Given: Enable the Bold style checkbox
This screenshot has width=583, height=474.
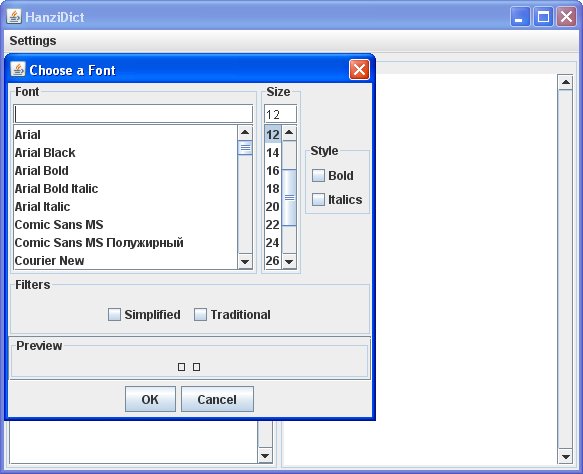Looking at the screenshot, I should click(x=318, y=175).
